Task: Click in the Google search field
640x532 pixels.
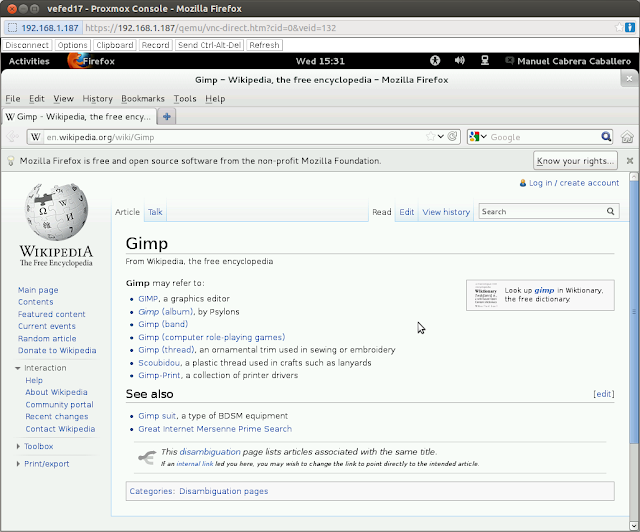Action: [x=544, y=137]
